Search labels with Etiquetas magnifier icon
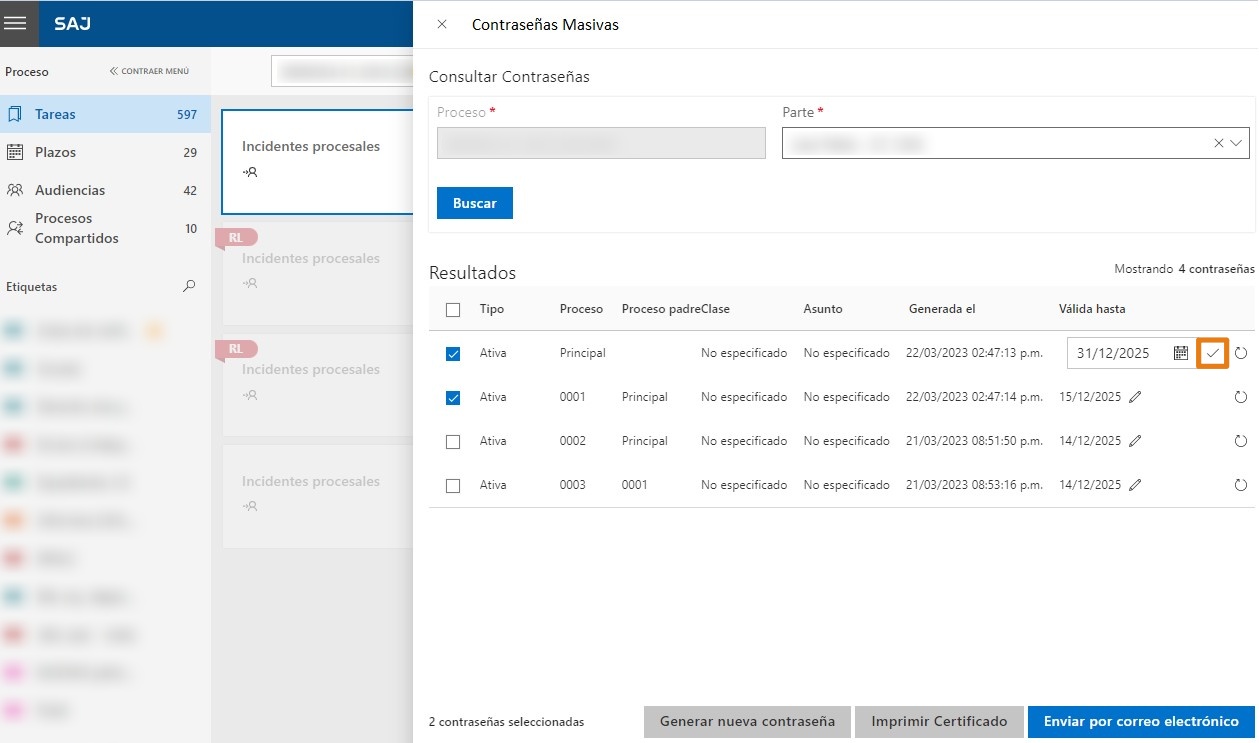The width and height of the screenshot is (1259, 743). coord(189,287)
